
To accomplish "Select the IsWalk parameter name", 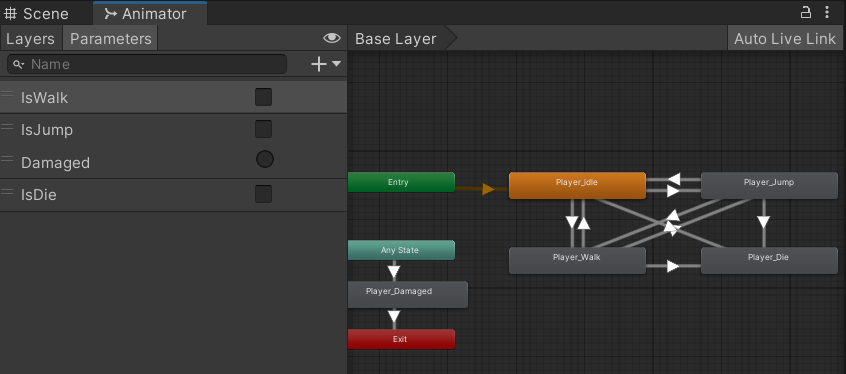I will [x=44, y=98].
